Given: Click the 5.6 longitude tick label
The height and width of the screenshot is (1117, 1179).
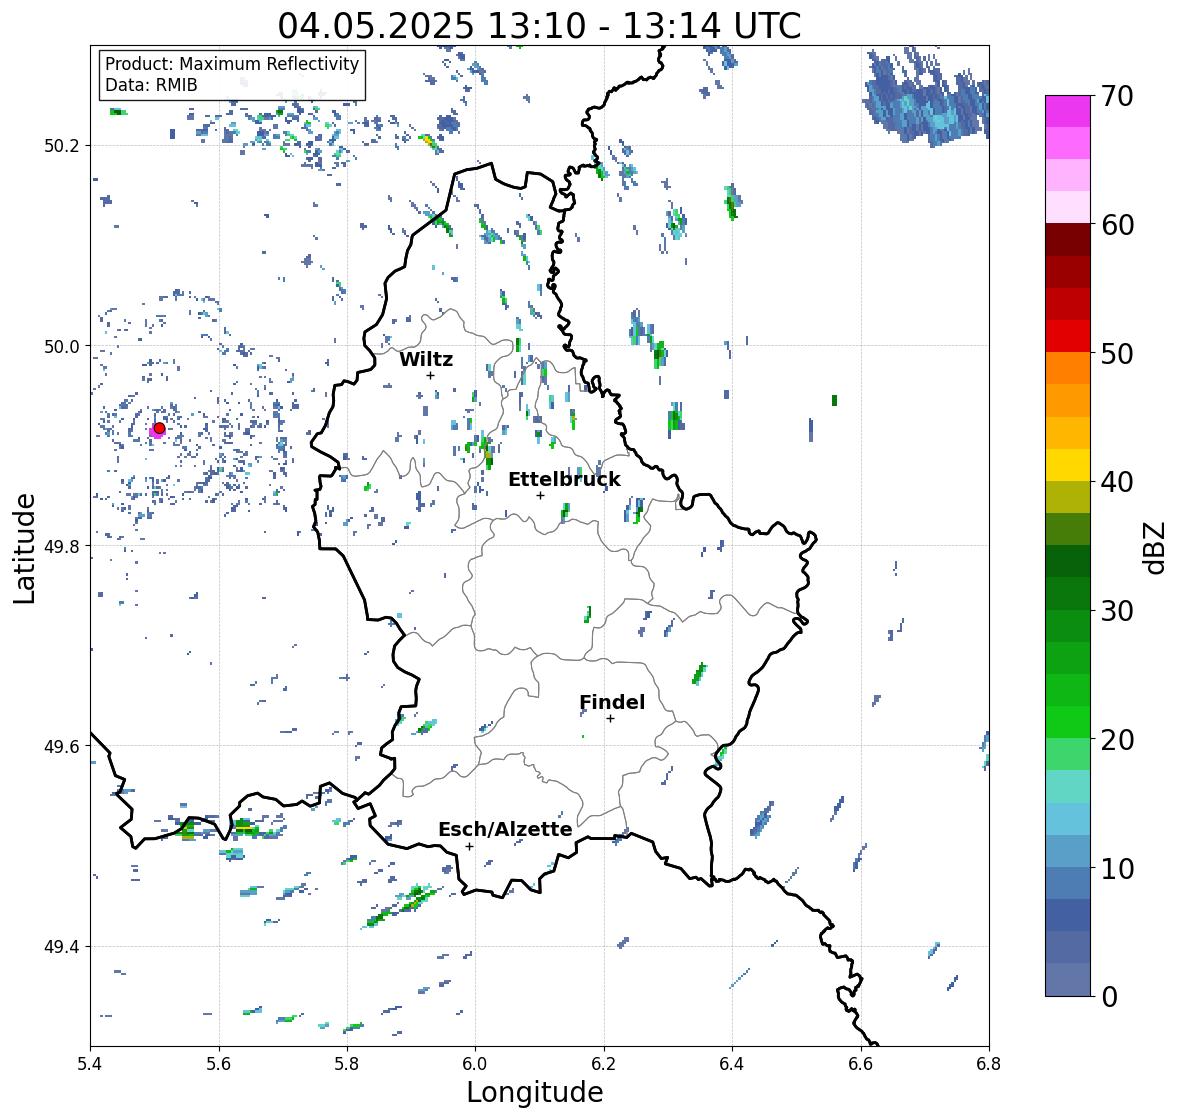Looking at the screenshot, I should [x=219, y=1063].
